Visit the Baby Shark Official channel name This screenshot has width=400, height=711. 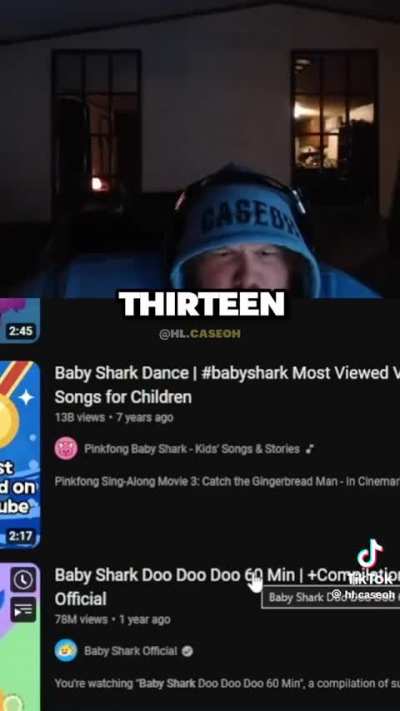point(131,651)
